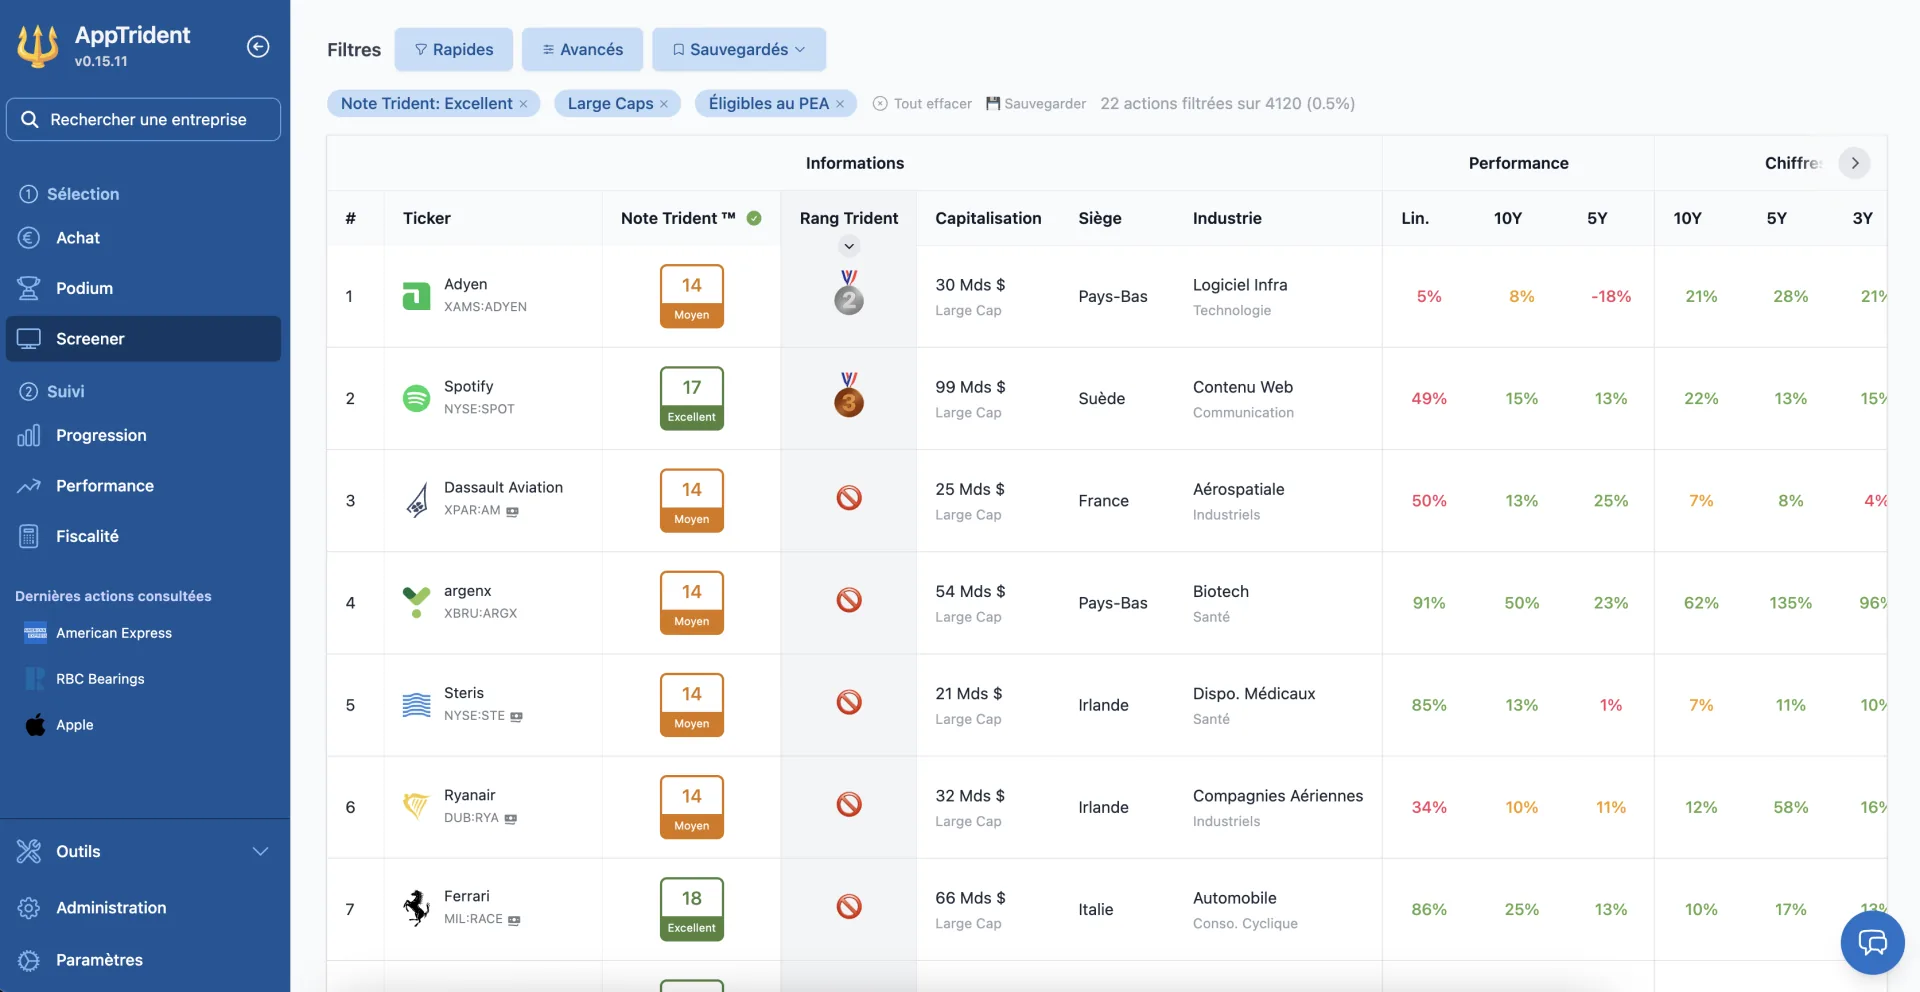Open the Sauvegardés filters dropdown
Image resolution: width=1920 pixels, height=992 pixels.
pyautogui.click(x=739, y=49)
